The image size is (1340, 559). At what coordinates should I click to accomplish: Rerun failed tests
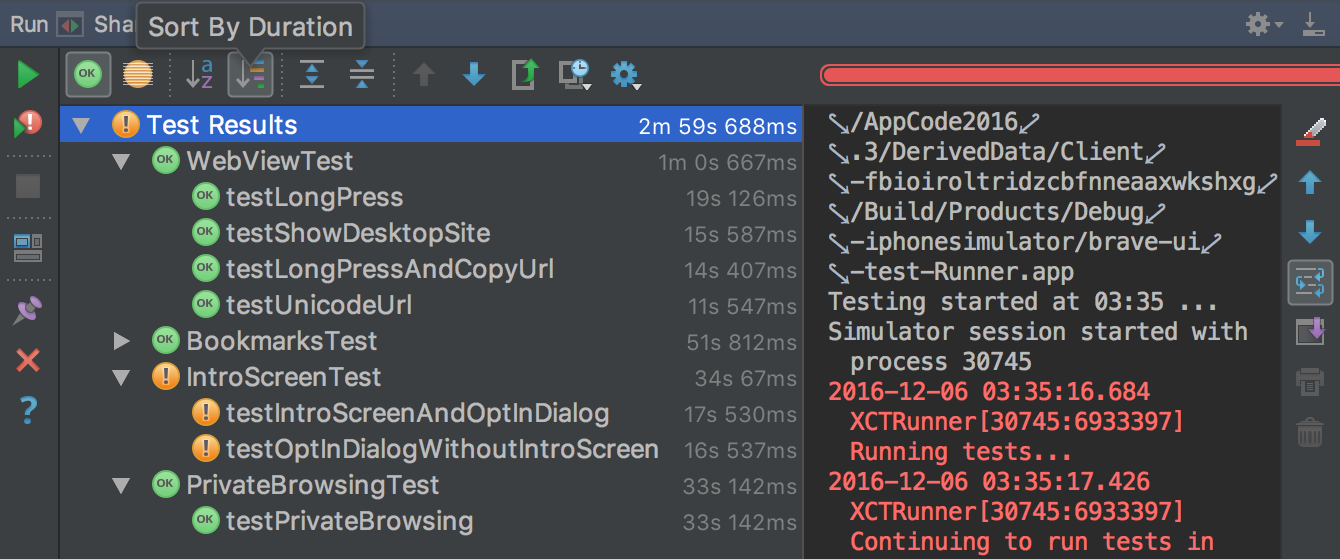point(27,126)
